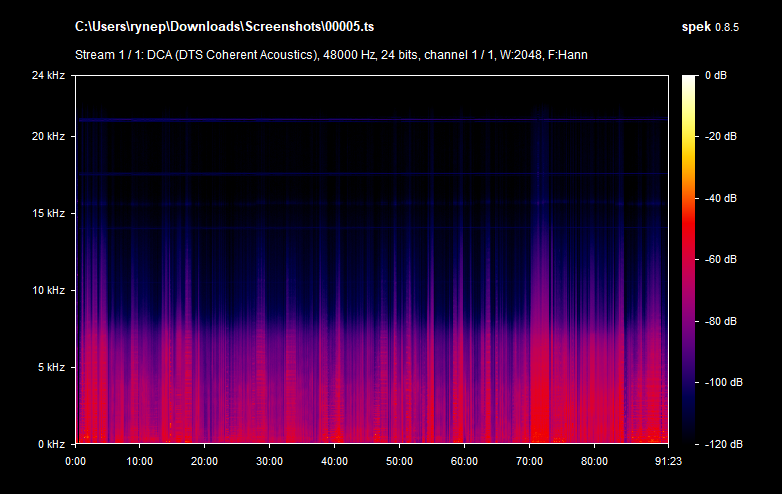Click the white top of the color scale
The height and width of the screenshot is (494, 782).
pyautogui.click(x=689, y=79)
